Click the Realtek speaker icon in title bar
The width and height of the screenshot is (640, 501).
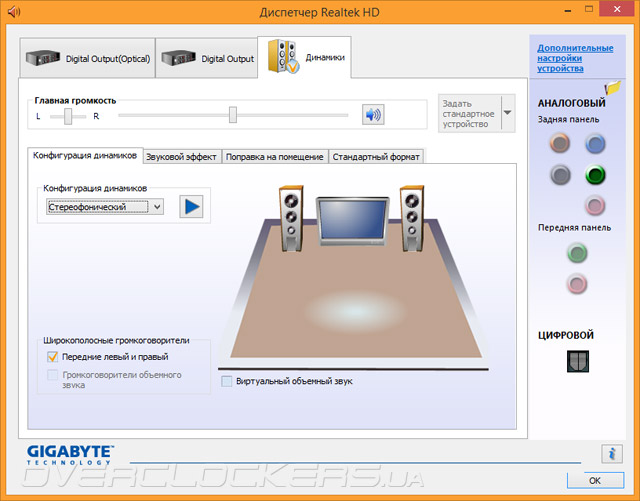pos(14,11)
